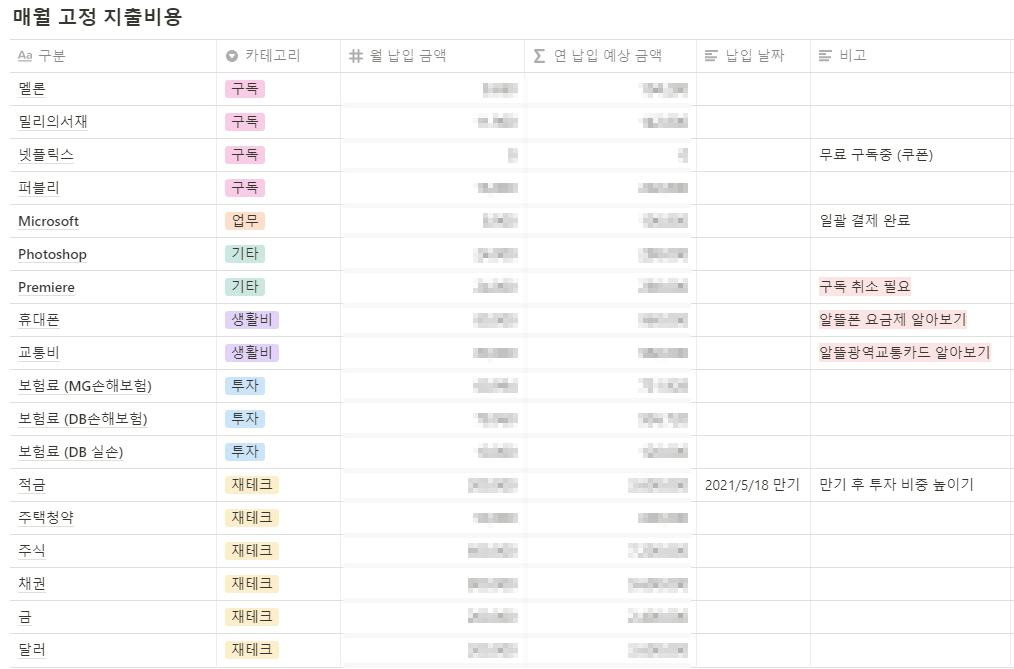Open the 연 납입 예상 금액 column header
This screenshot has height=669, width=1014.
tap(610, 56)
